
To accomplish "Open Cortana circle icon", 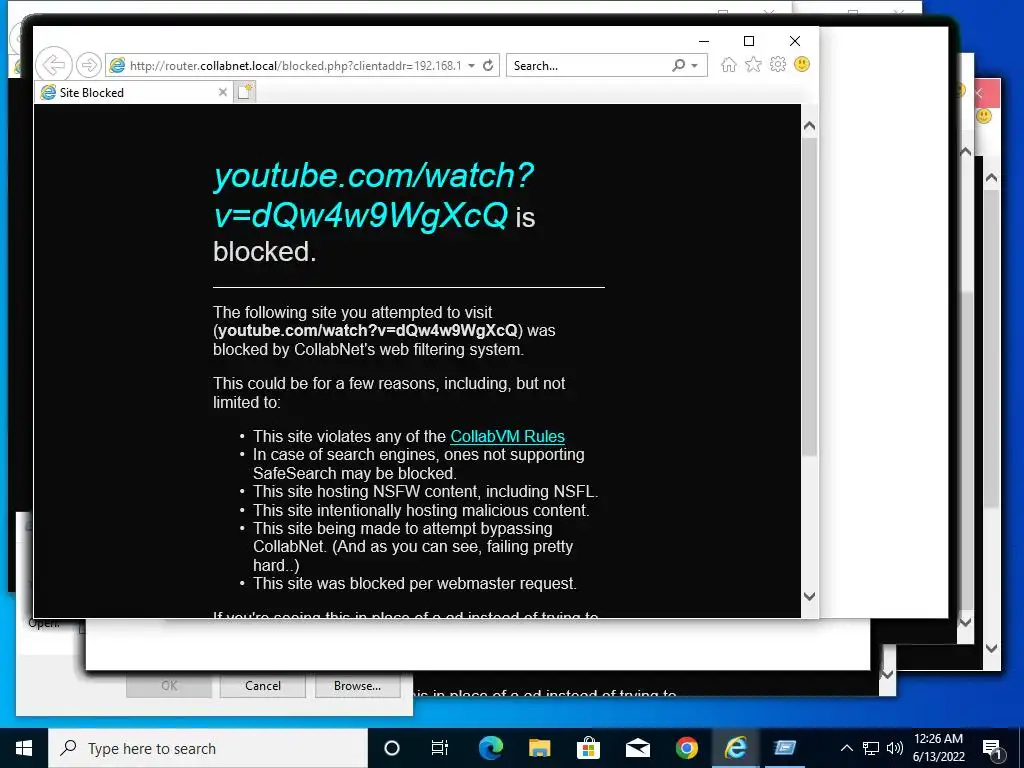I will click(x=392, y=748).
